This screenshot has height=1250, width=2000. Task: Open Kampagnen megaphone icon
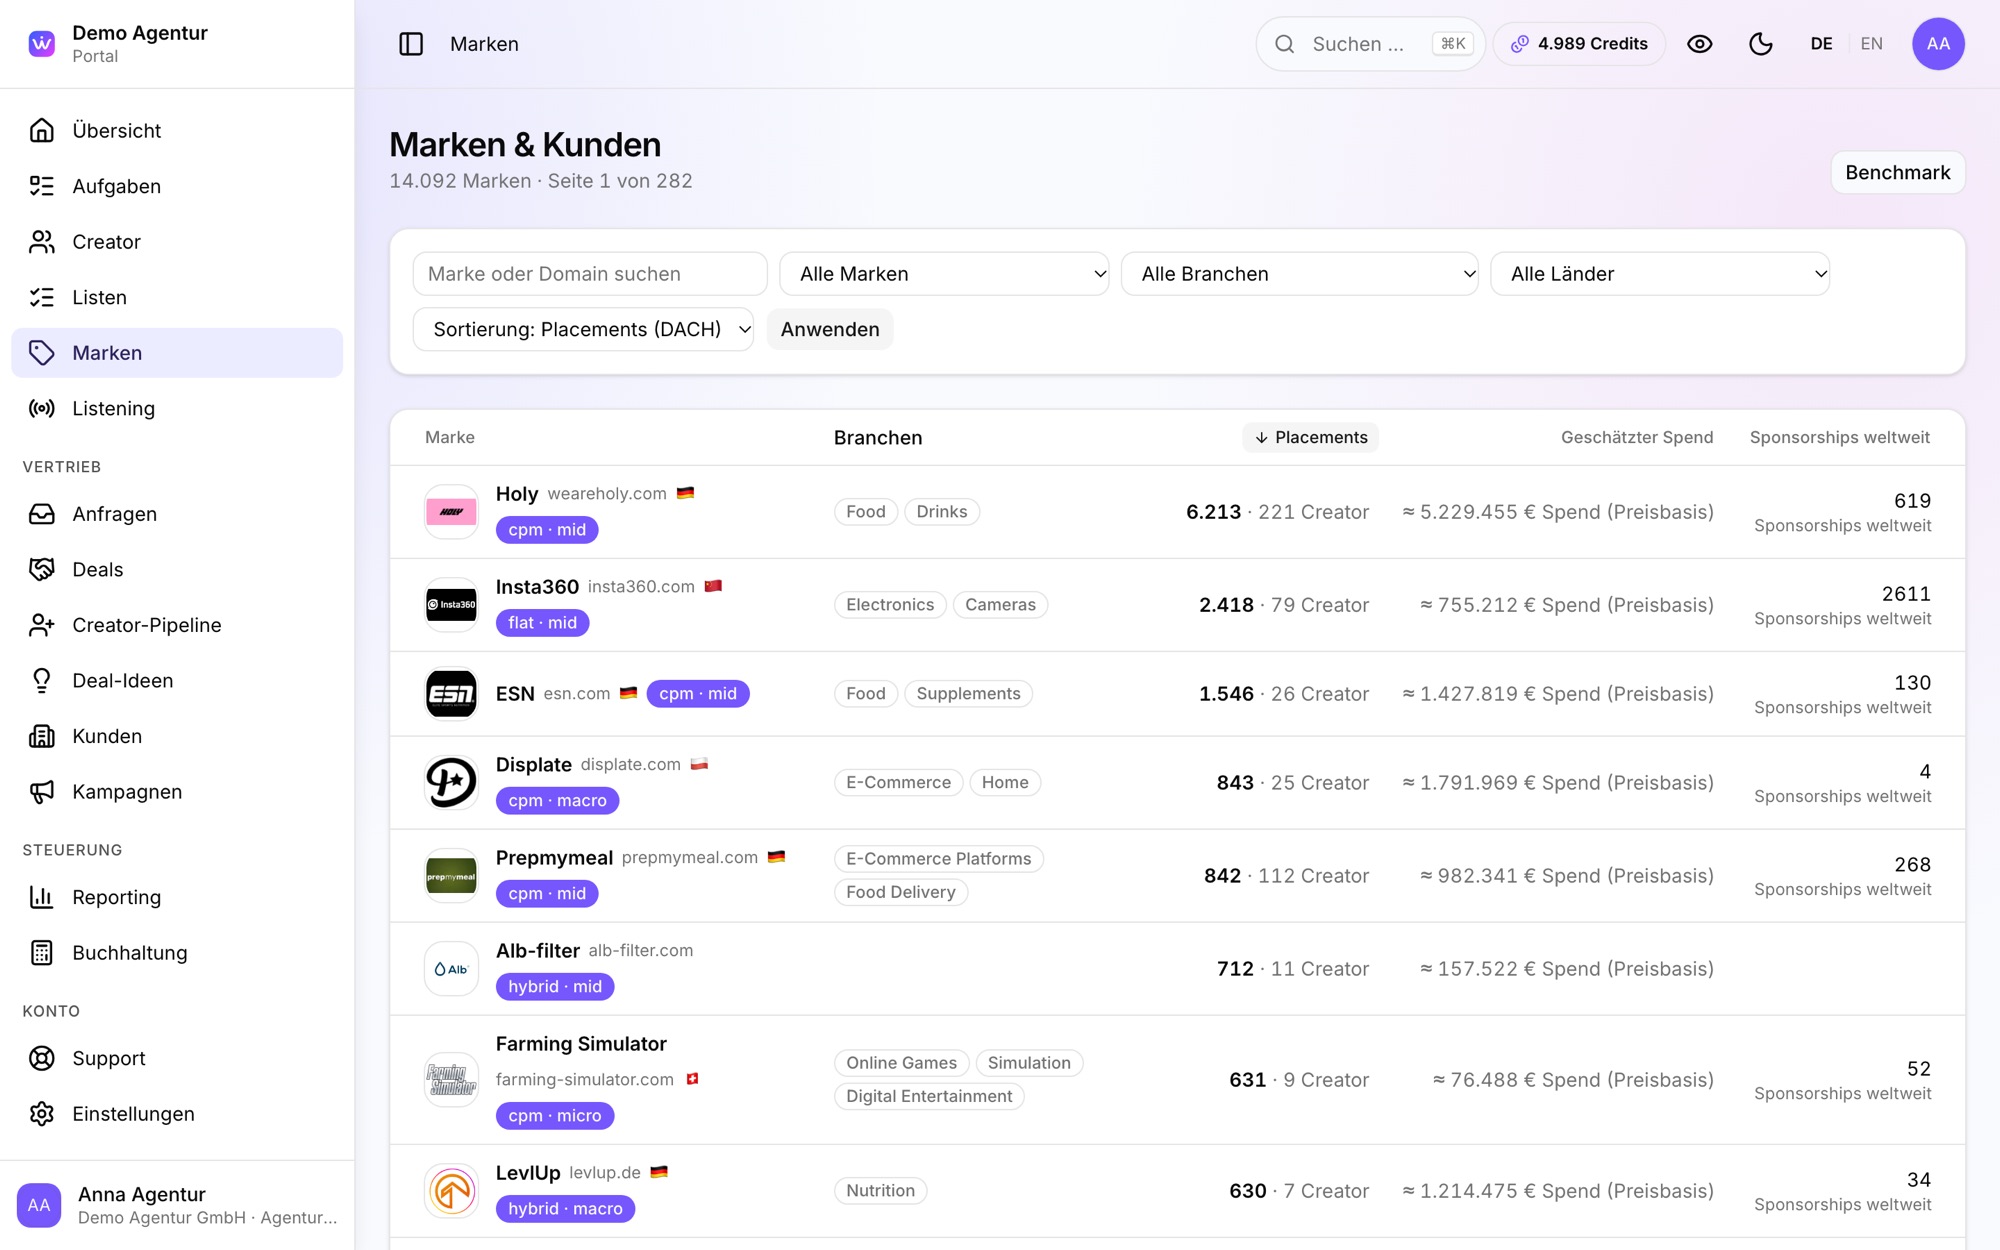pos(41,791)
